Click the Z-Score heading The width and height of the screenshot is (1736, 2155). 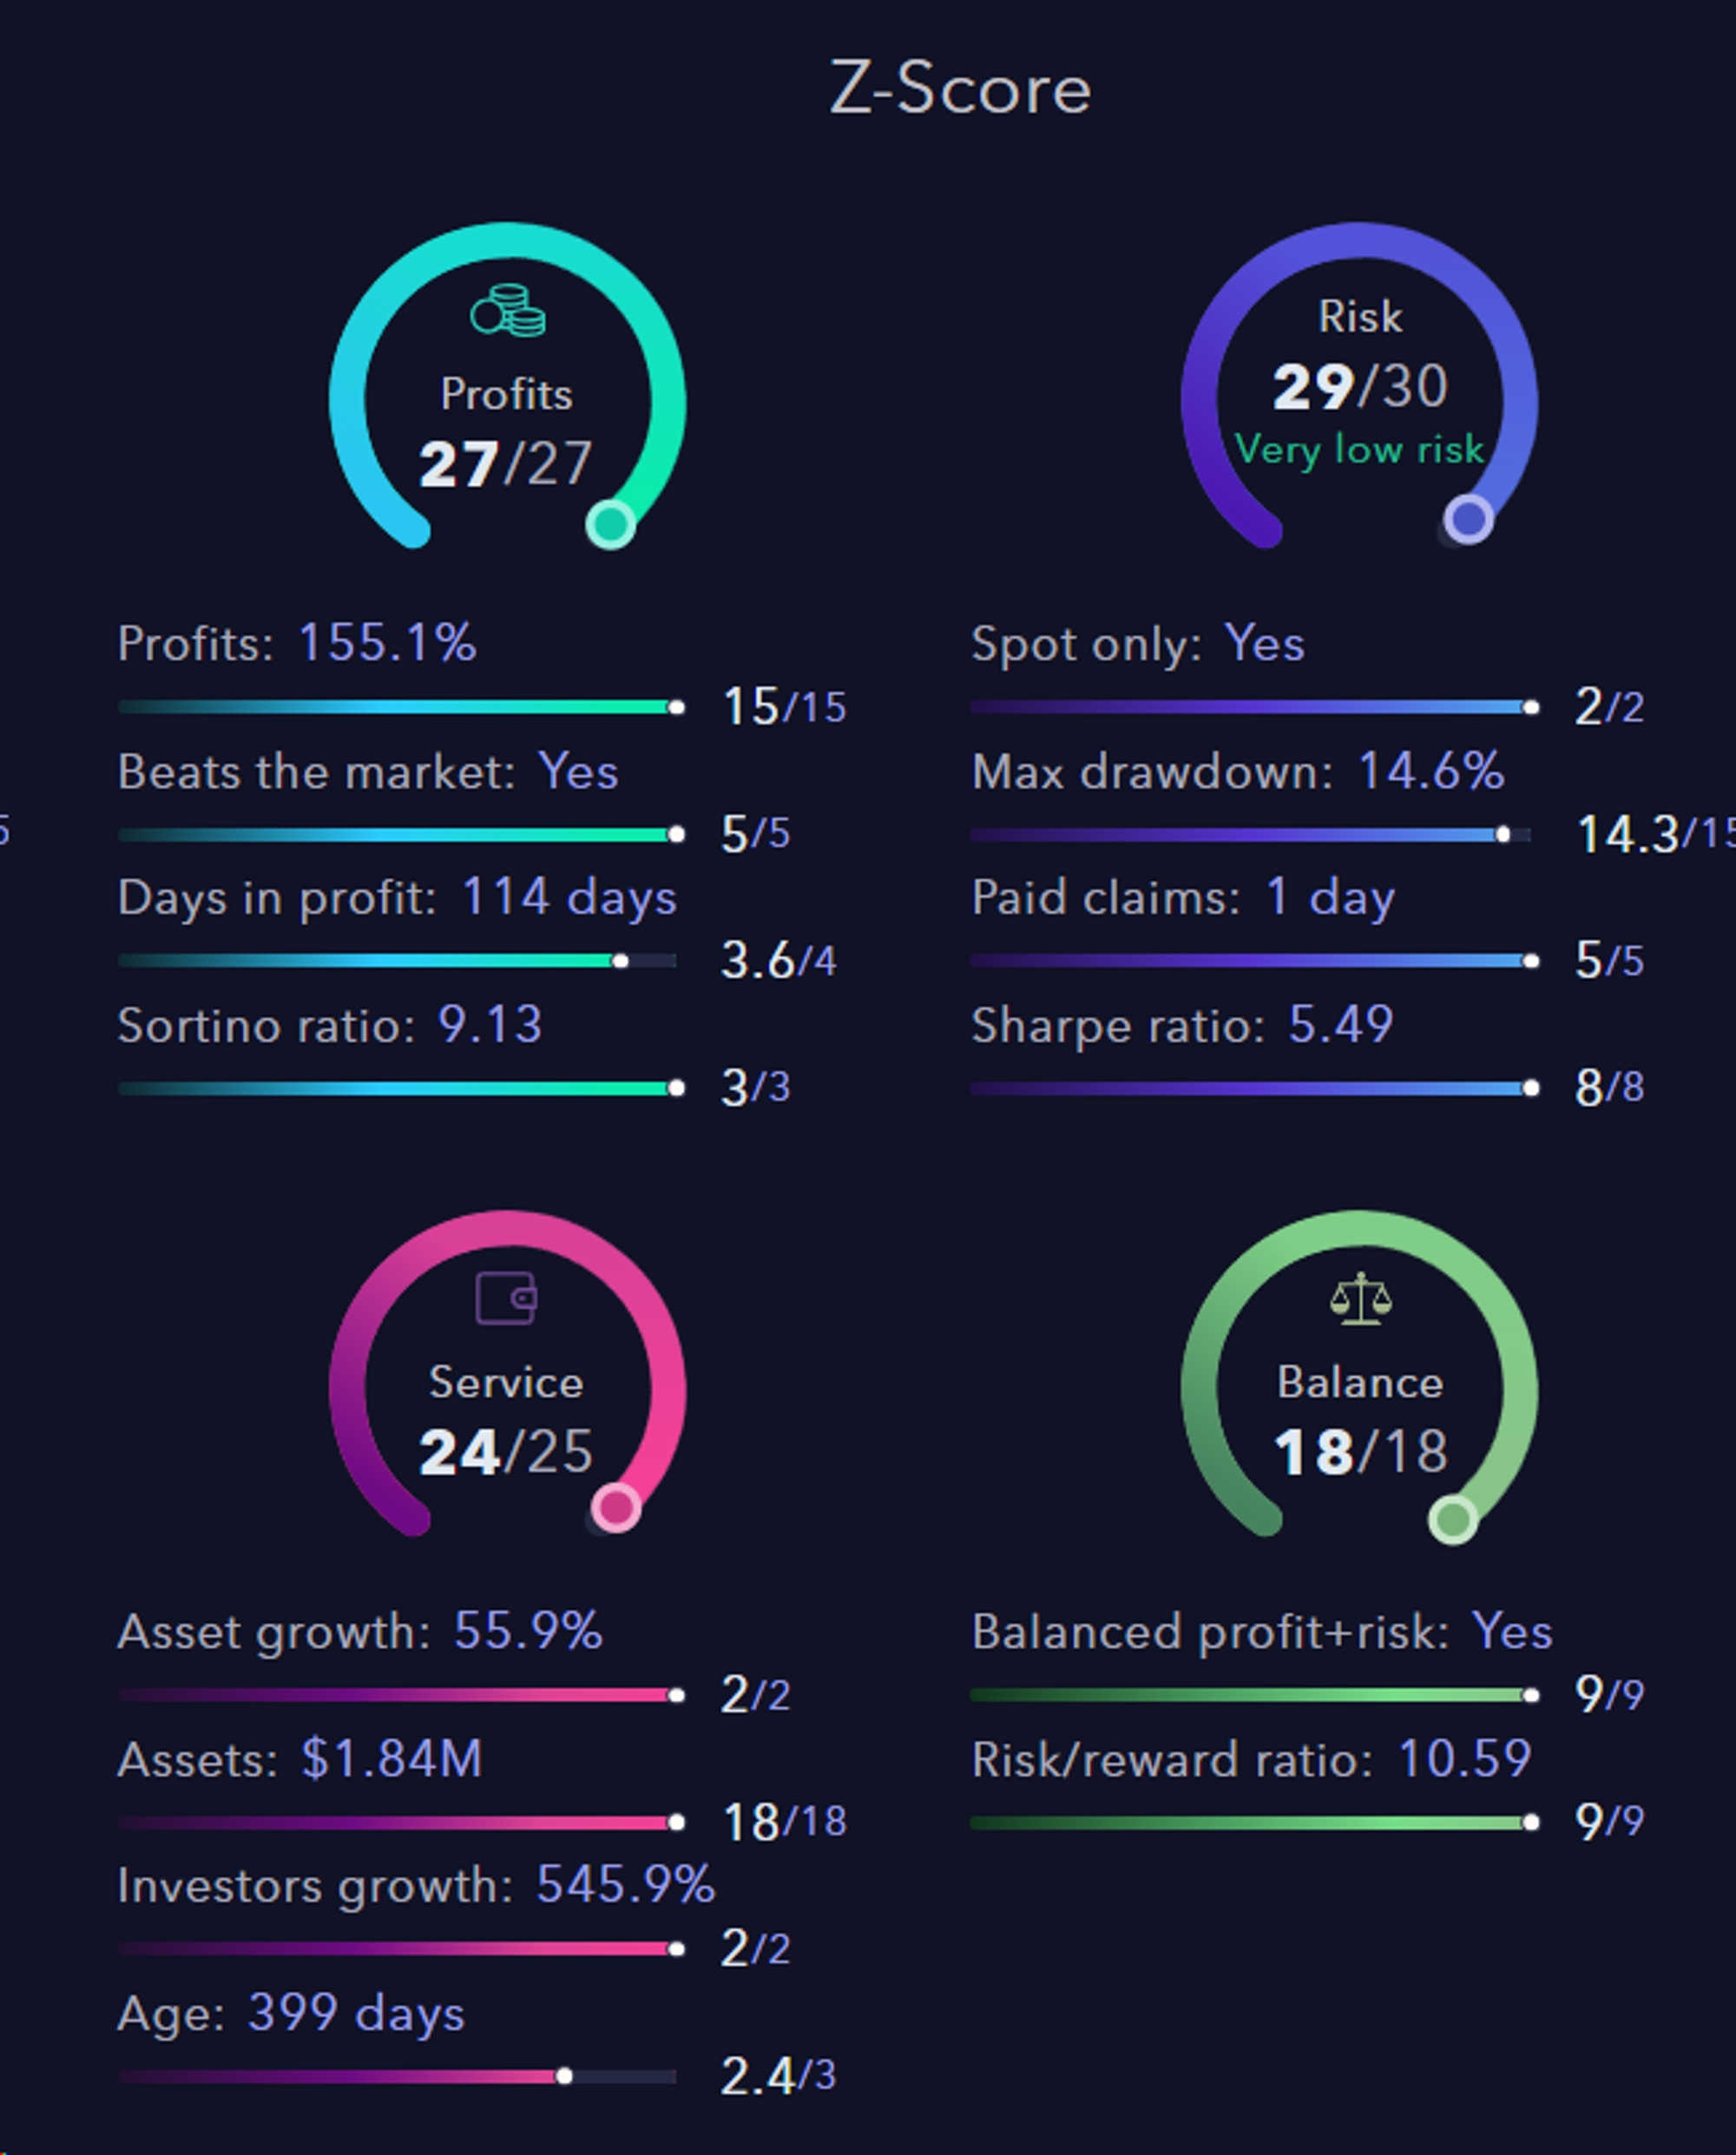[959, 88]
